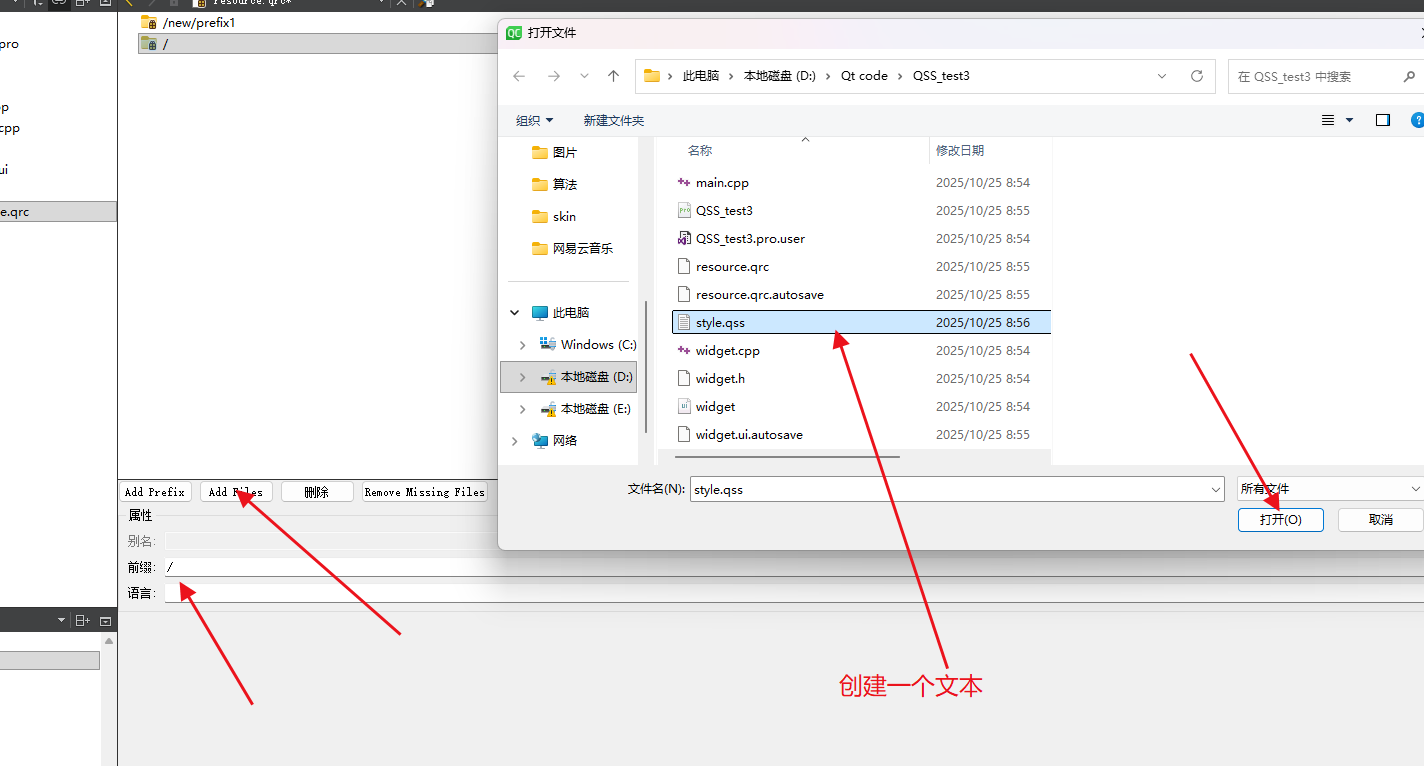Sort files by 名称 column
The width and height of the screenshot is (1424, 766).
700,150
